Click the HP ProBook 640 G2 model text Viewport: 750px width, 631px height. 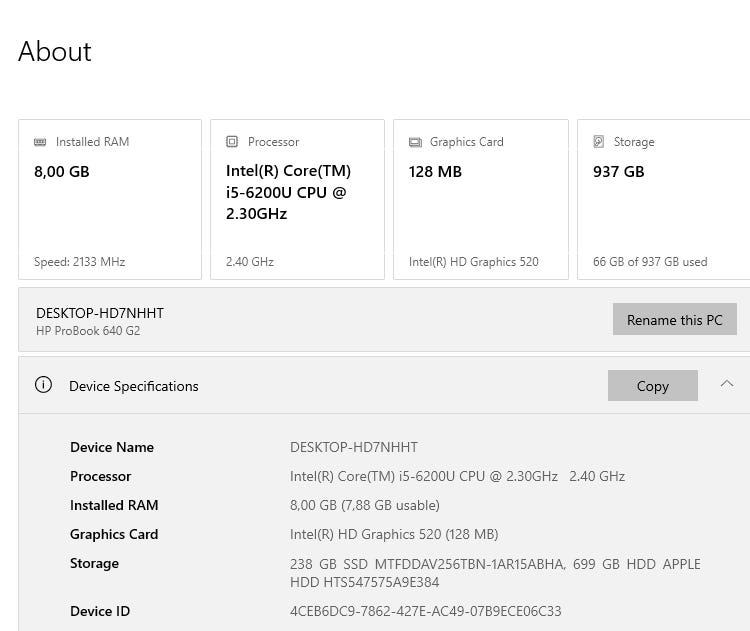click(x=88, y=331)
